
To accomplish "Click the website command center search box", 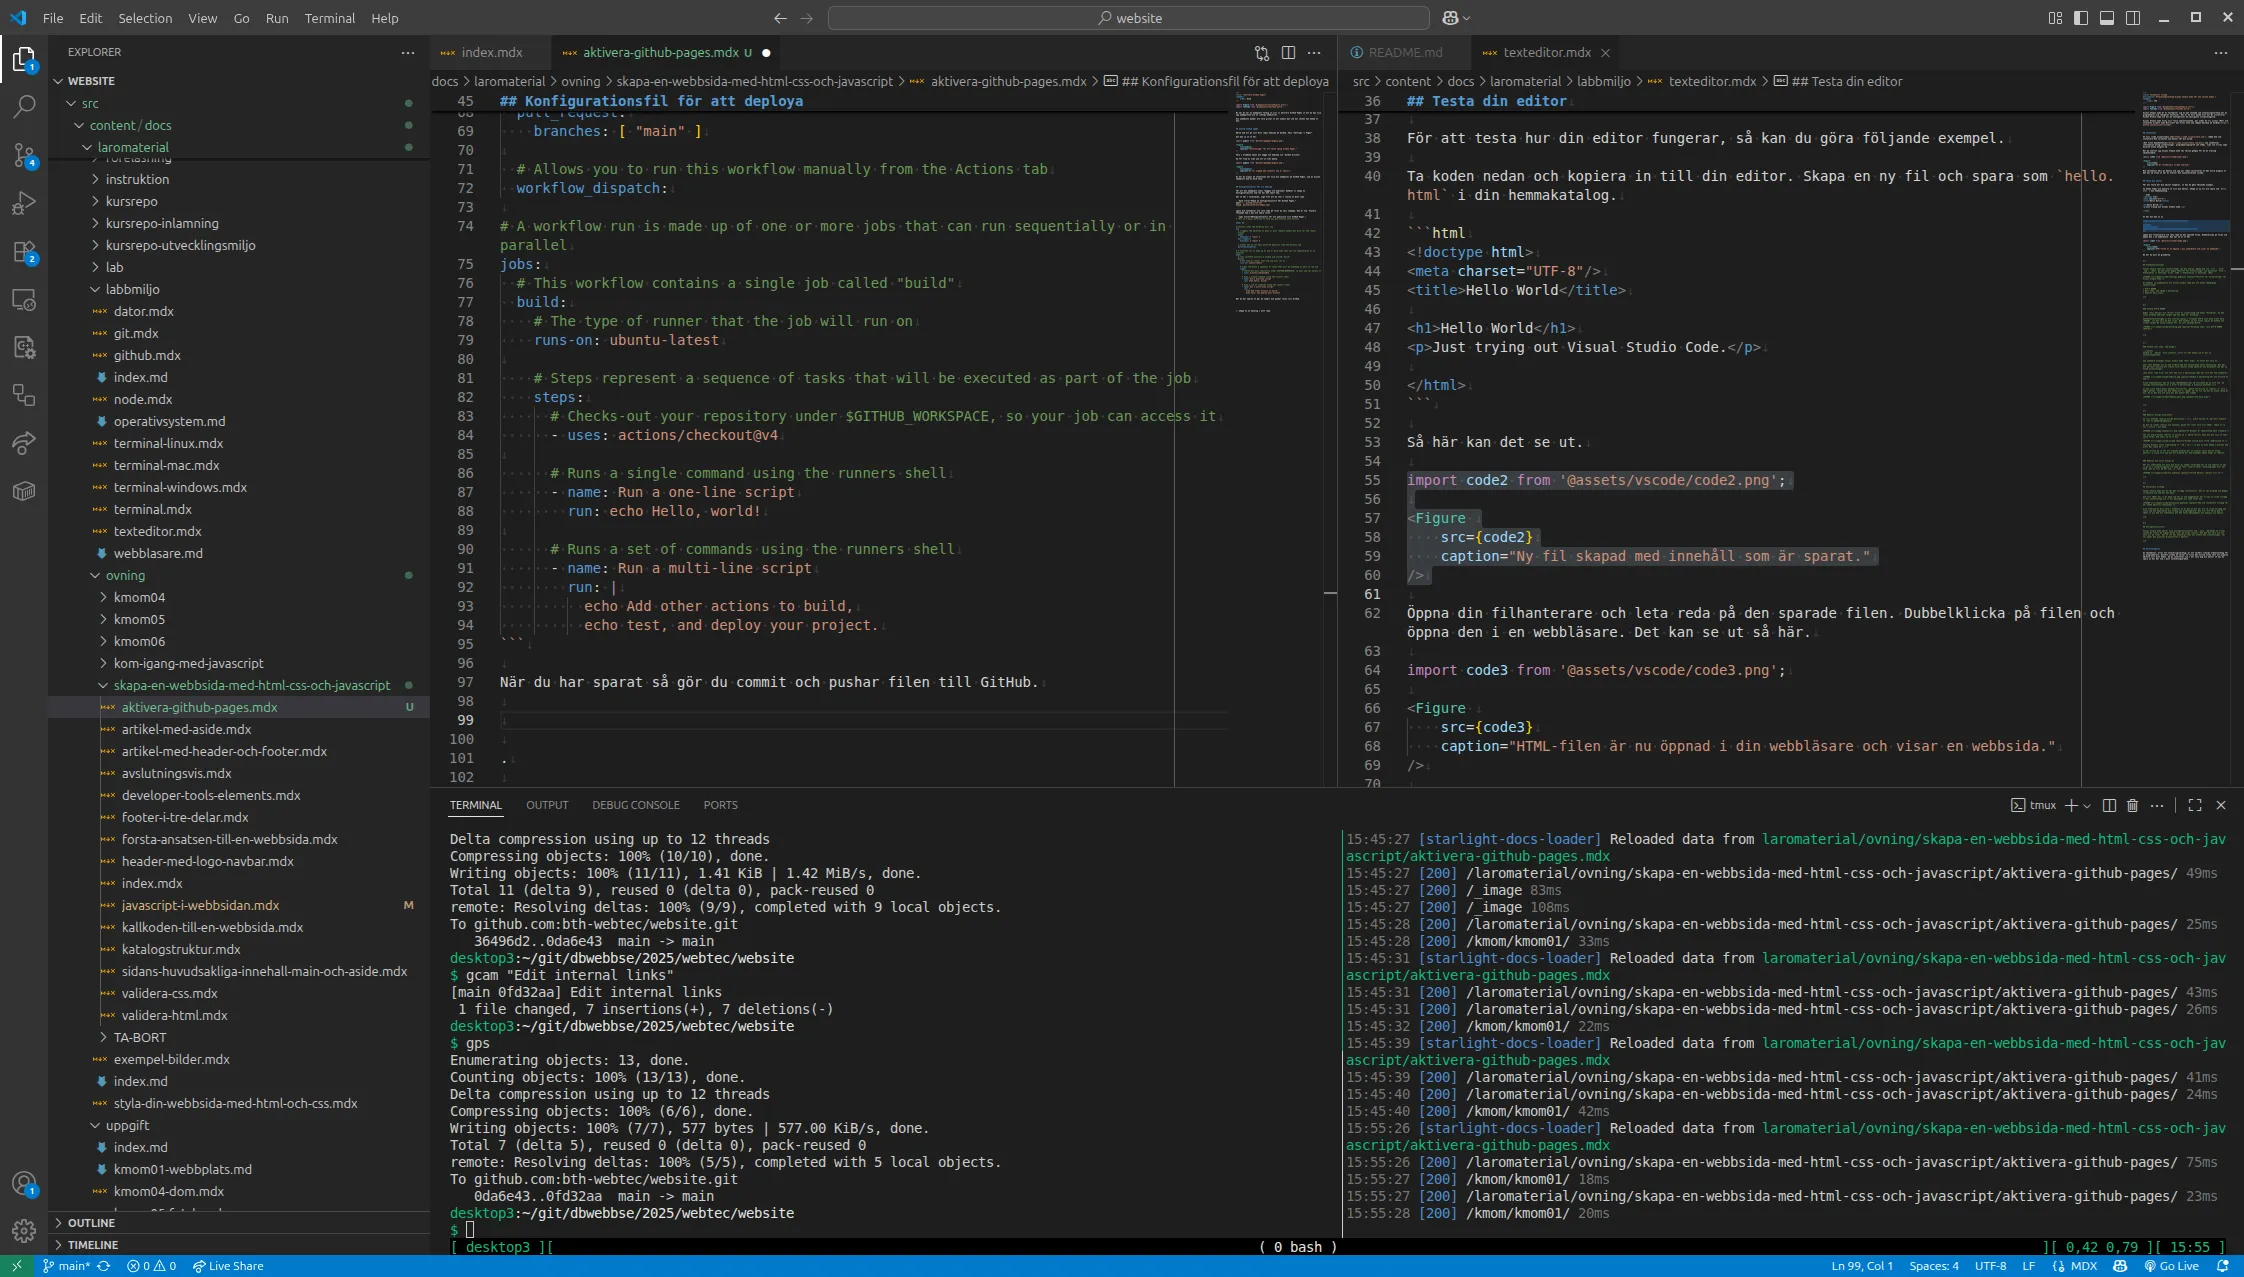I will click(x=1129, y=18).
